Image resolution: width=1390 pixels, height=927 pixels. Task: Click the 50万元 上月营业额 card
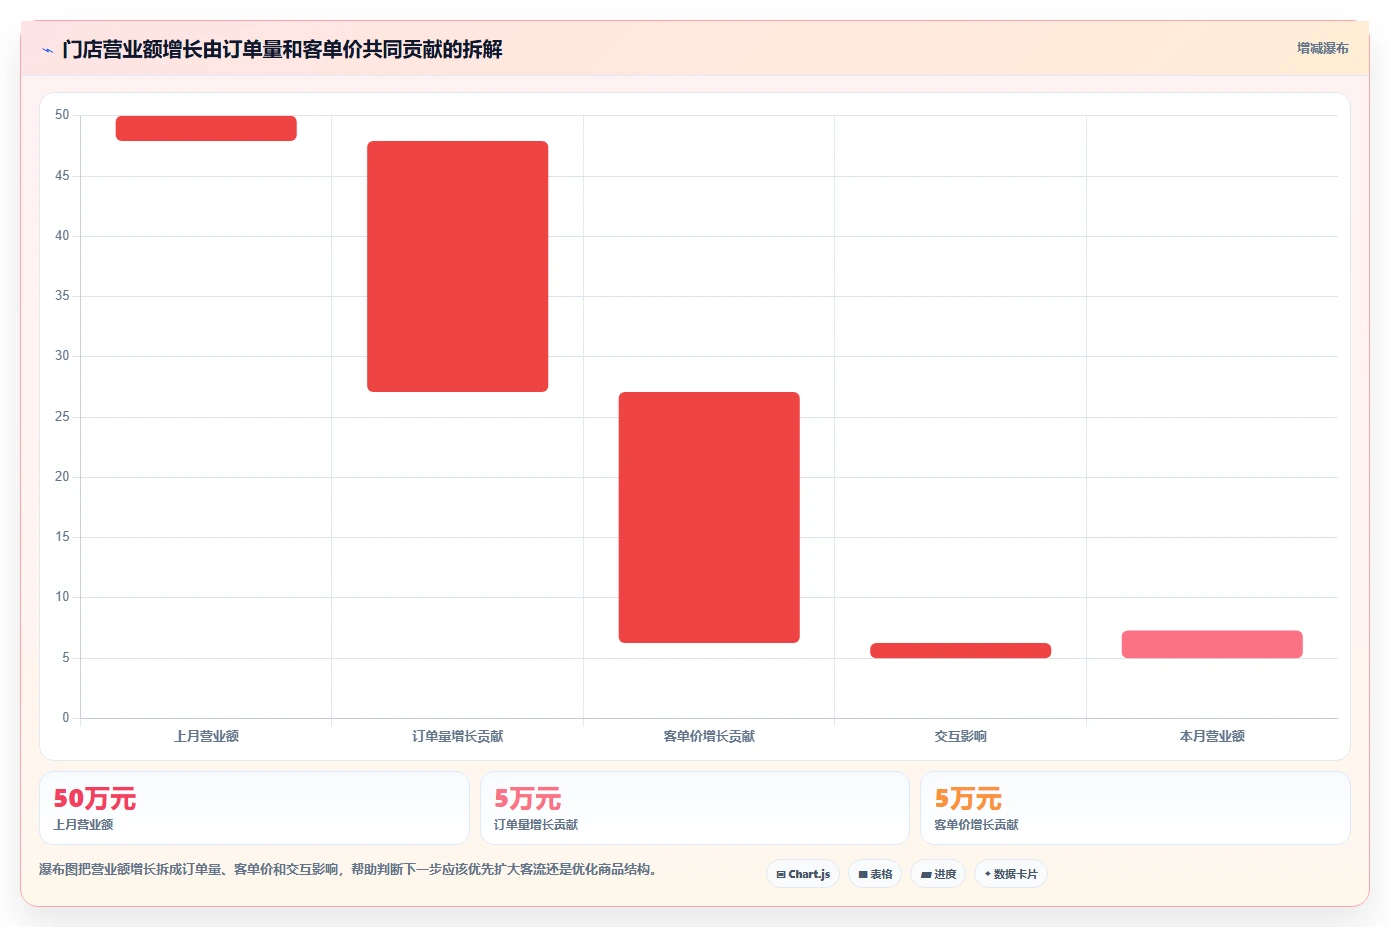(254, 808)
